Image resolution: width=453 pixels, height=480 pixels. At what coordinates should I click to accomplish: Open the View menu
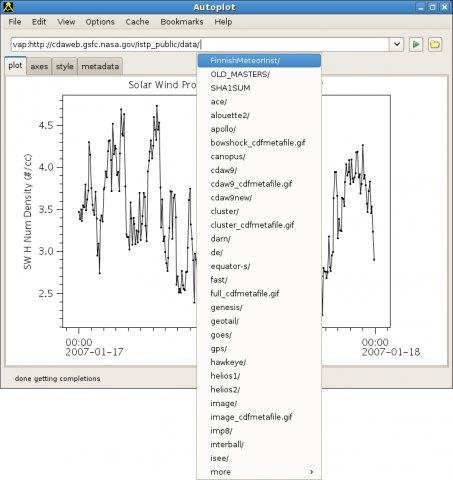(x=66, y=22)
